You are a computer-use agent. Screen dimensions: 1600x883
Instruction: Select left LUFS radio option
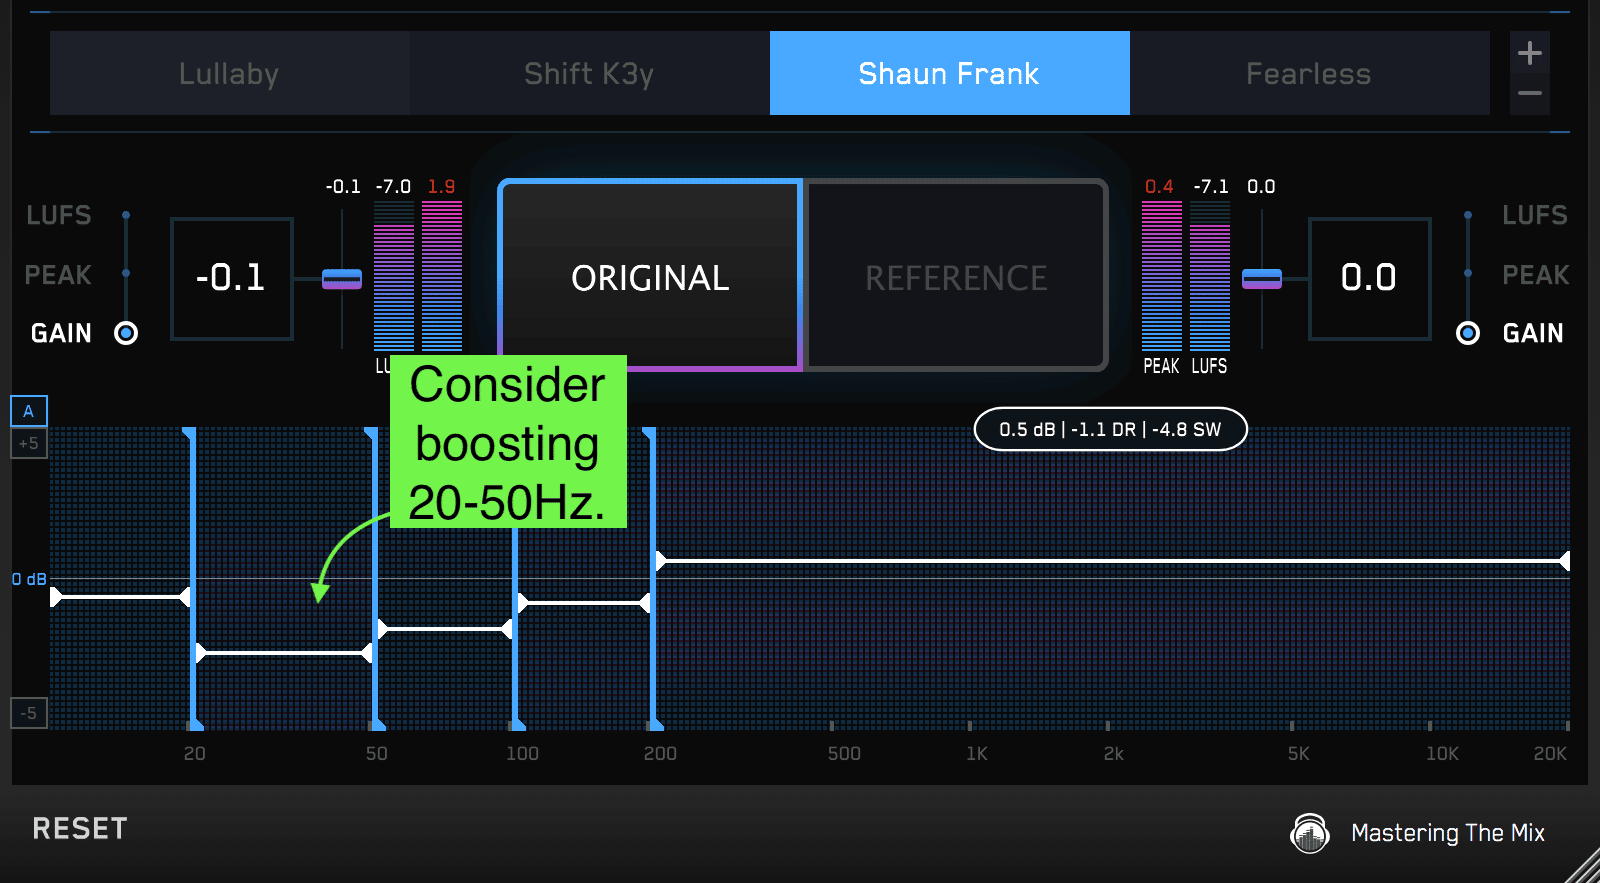(x=126, y=215)
